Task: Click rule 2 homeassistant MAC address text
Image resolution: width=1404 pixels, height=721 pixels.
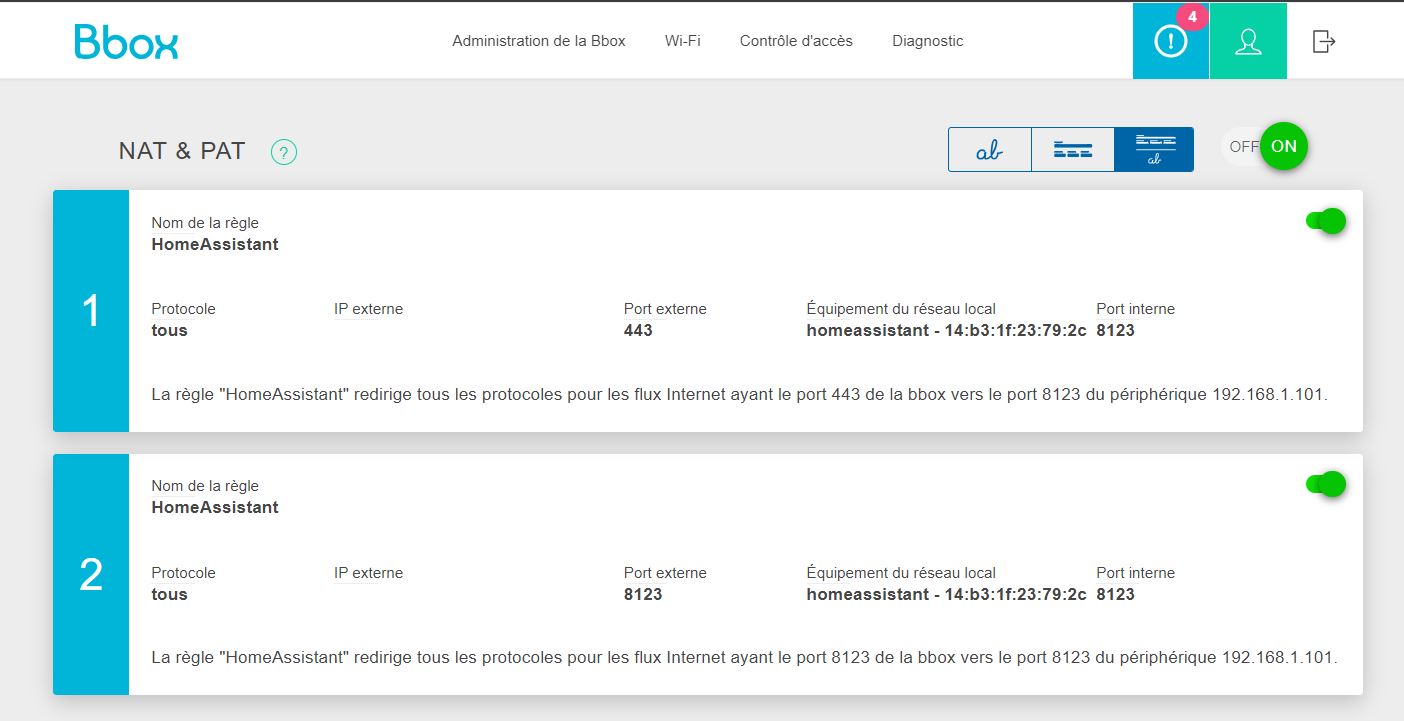Action: [946, 594]
